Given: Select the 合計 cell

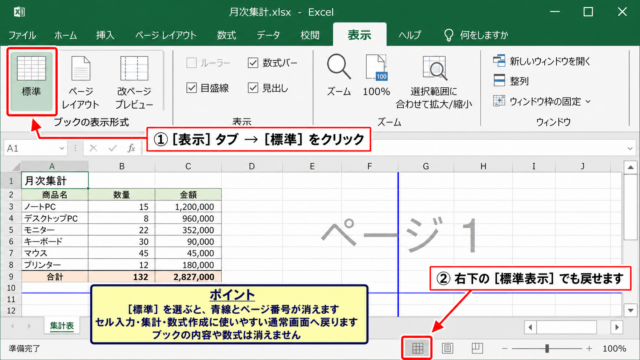Looking at the screenshot, I should (55, 277).
